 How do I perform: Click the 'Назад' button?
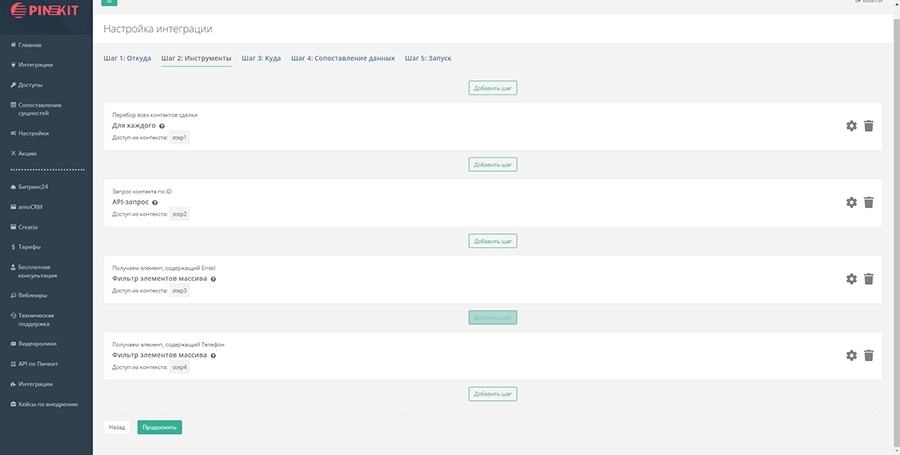(x=117, y=427)
